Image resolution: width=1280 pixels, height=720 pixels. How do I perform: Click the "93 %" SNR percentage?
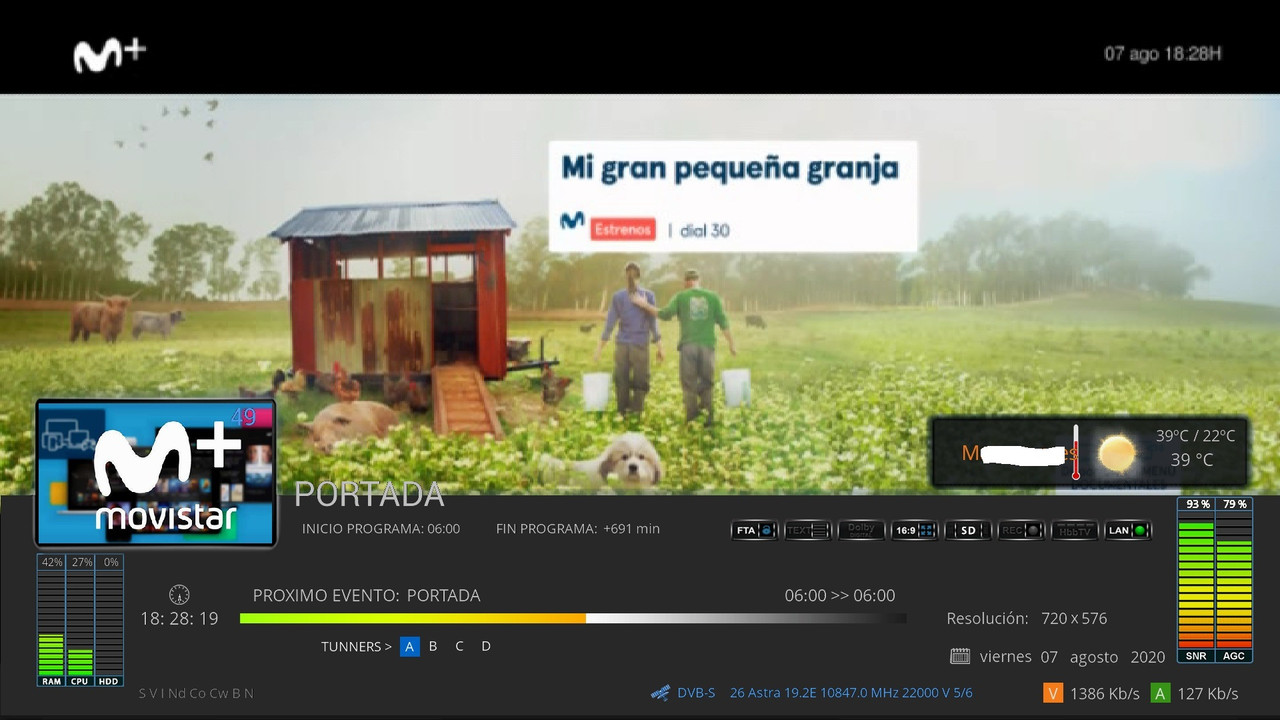click(1198, 505)
